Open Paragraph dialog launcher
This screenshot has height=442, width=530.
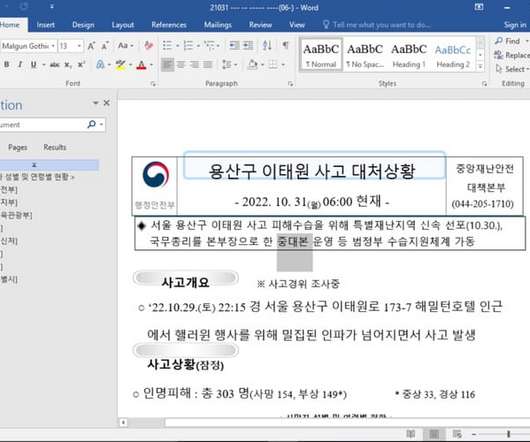click(291, 83)
